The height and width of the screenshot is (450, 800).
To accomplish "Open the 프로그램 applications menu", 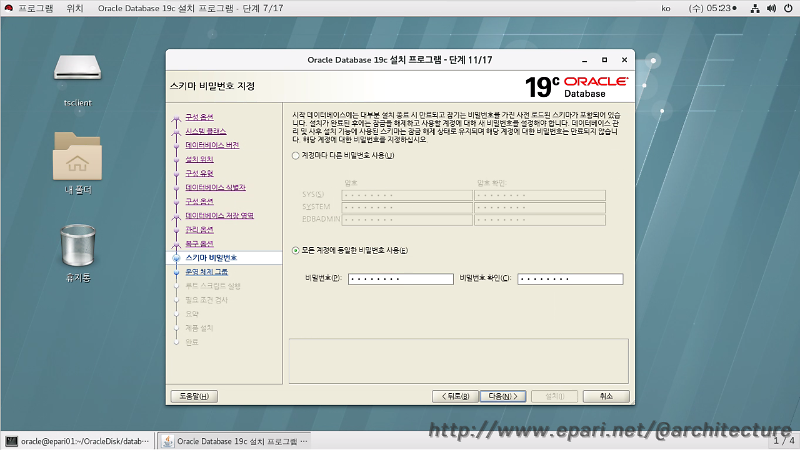I will tap(36, 8).
